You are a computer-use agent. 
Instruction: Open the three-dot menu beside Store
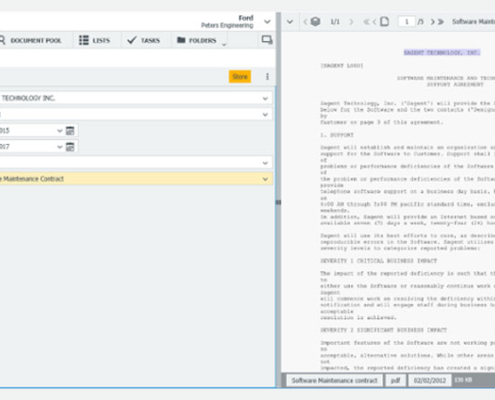coord(267,77)
